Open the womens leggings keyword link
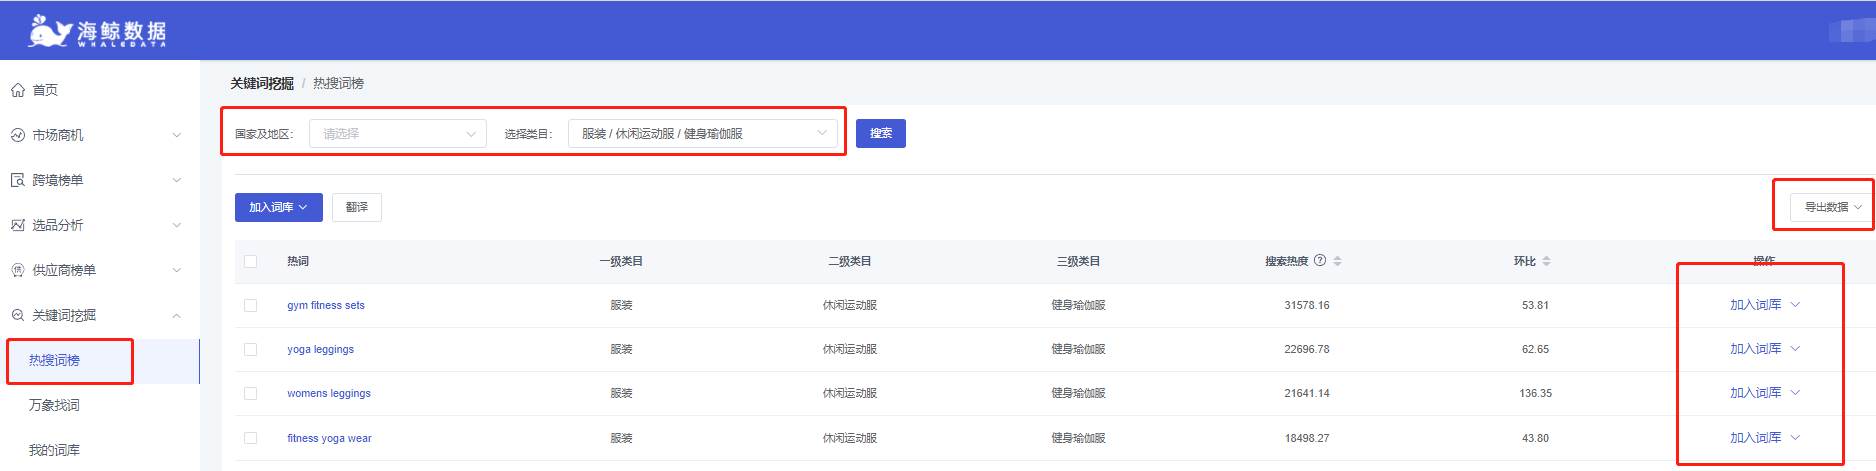This screenshot has width=1876, height=471. point(329,393)
